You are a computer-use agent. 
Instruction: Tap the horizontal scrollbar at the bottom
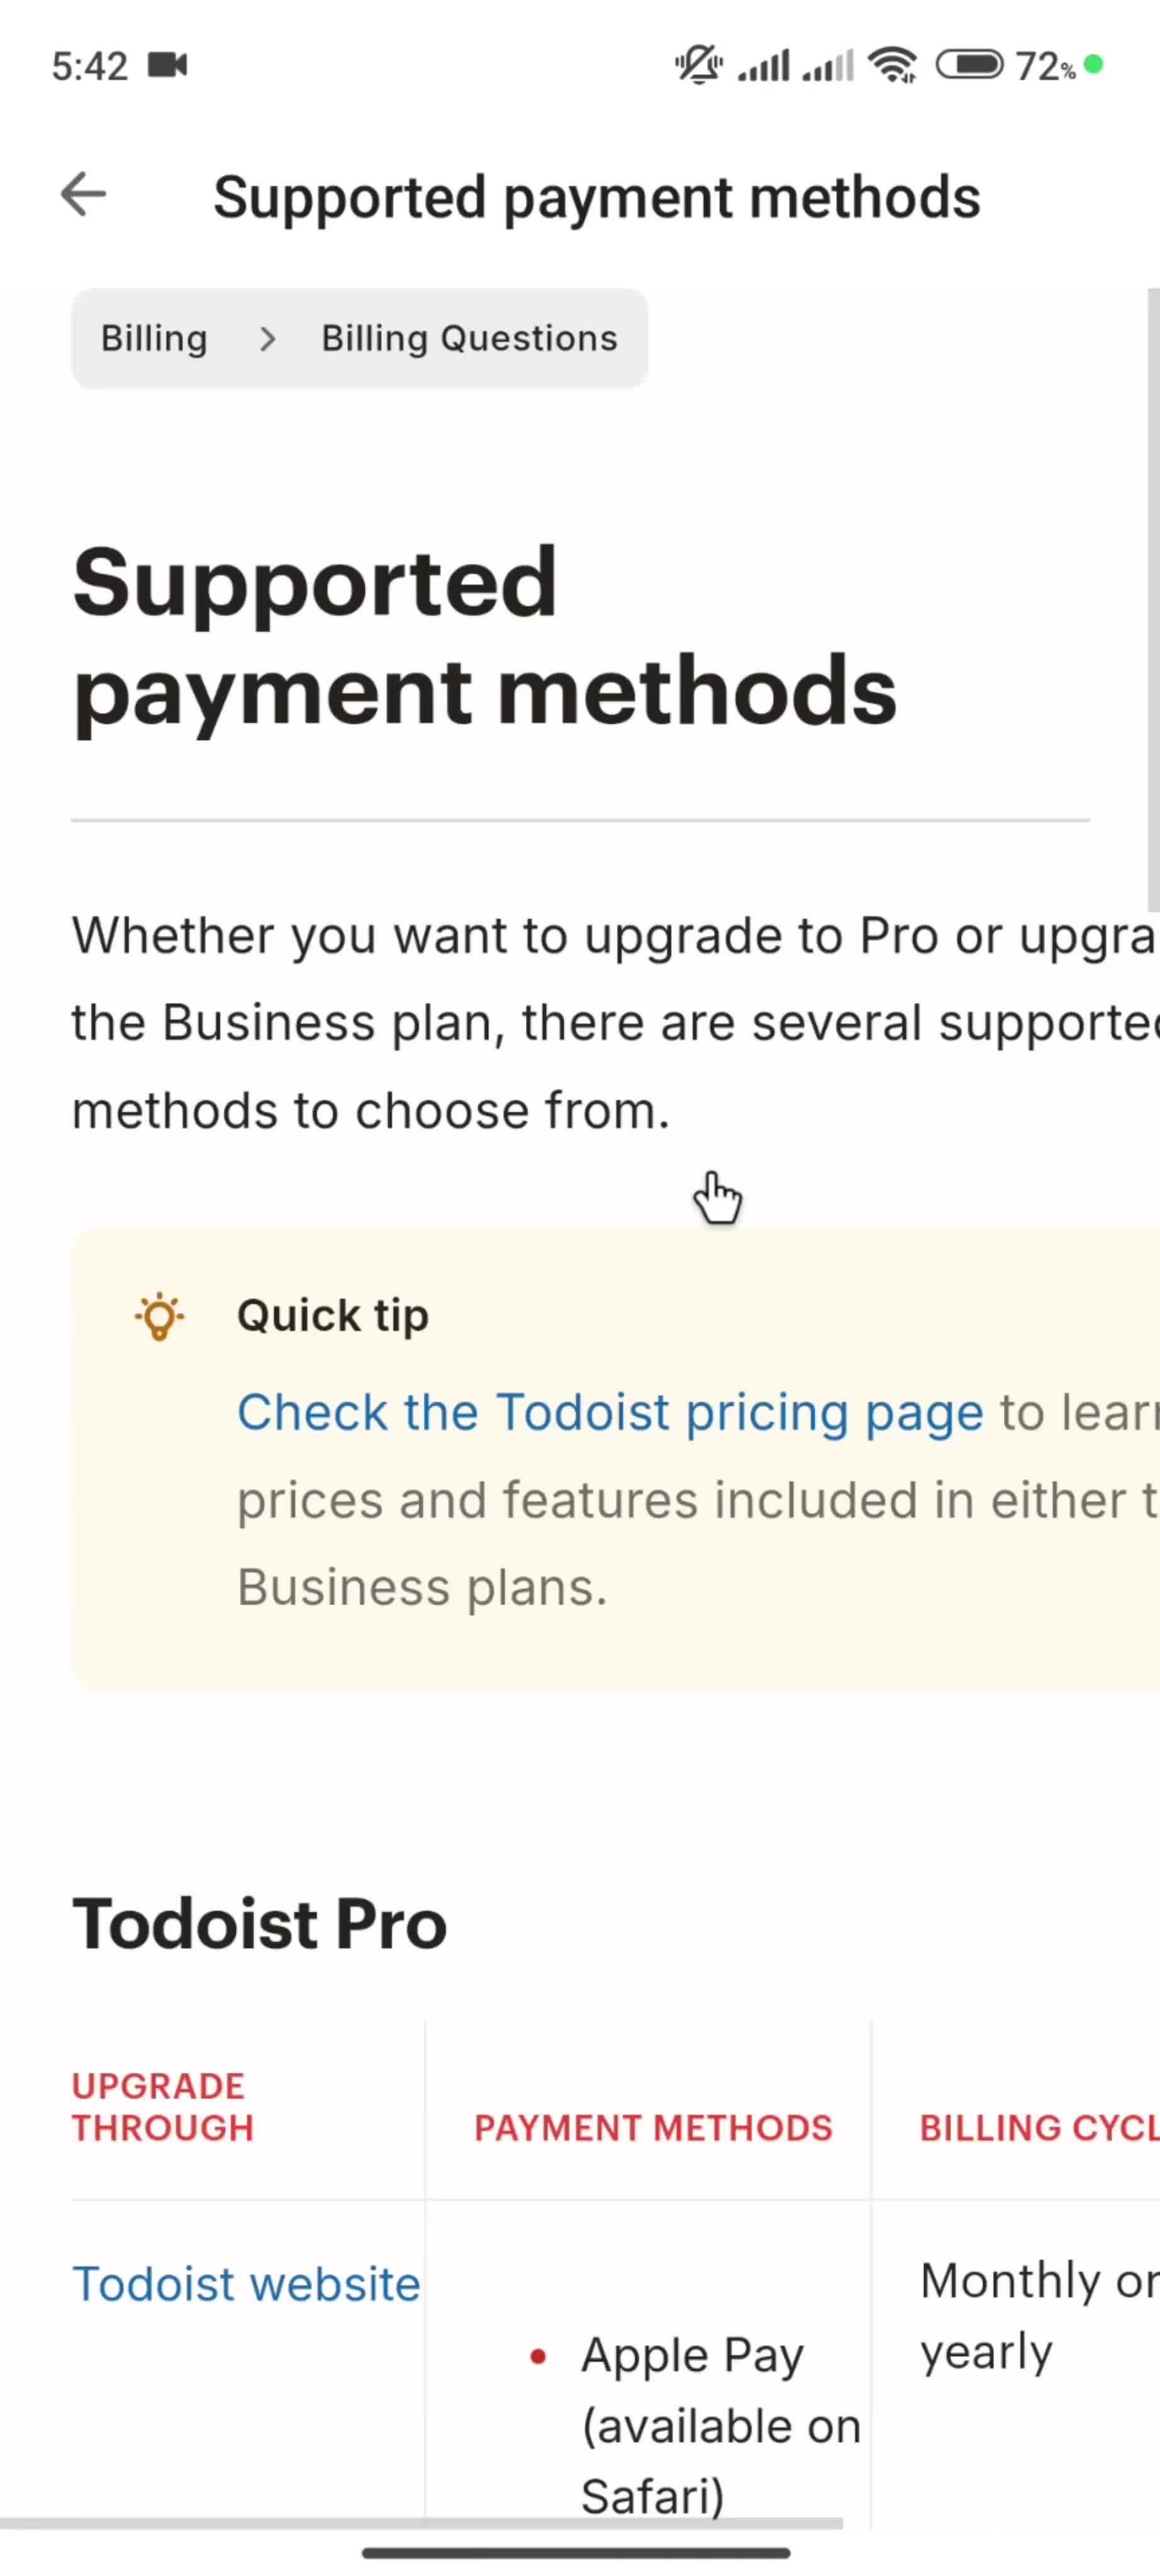(421, 2523)
